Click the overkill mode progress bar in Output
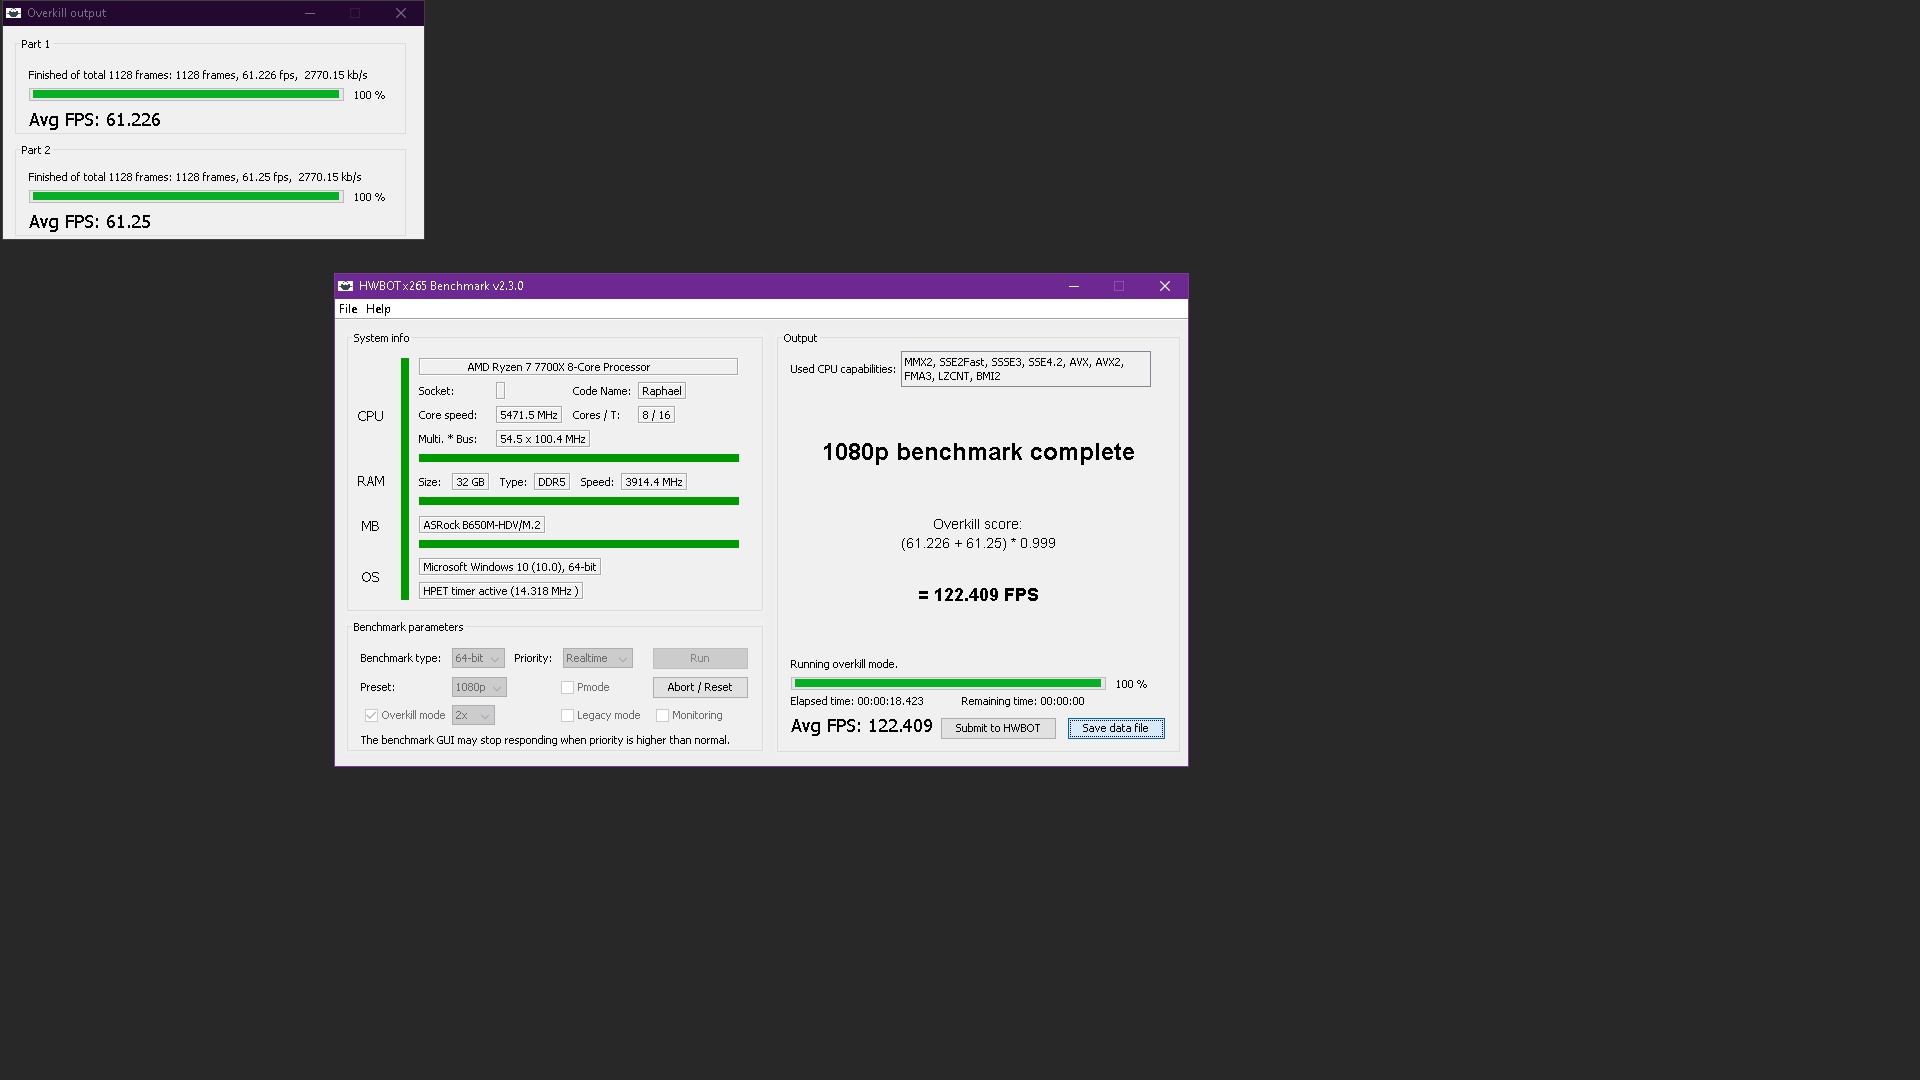Screen dimensions: 1920x1080 (948, 684)
